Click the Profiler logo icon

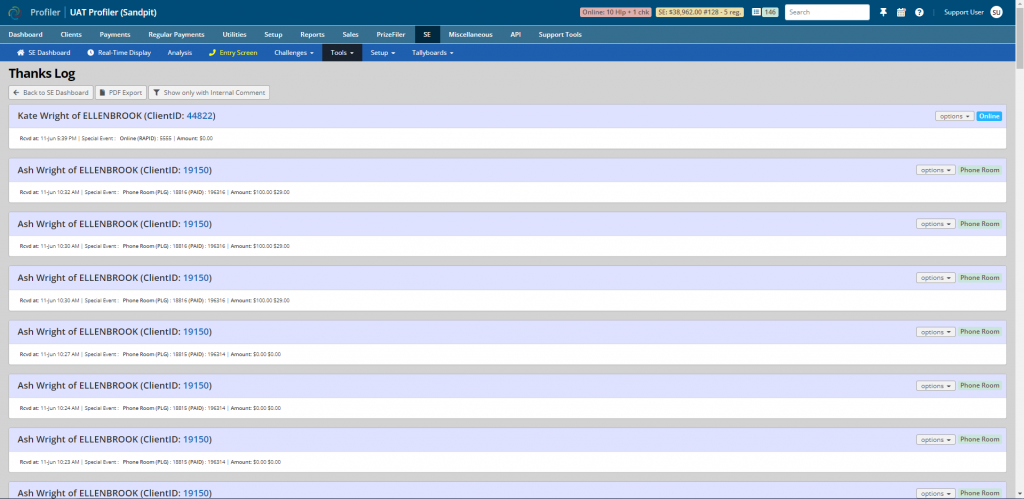tap(15, 12)
